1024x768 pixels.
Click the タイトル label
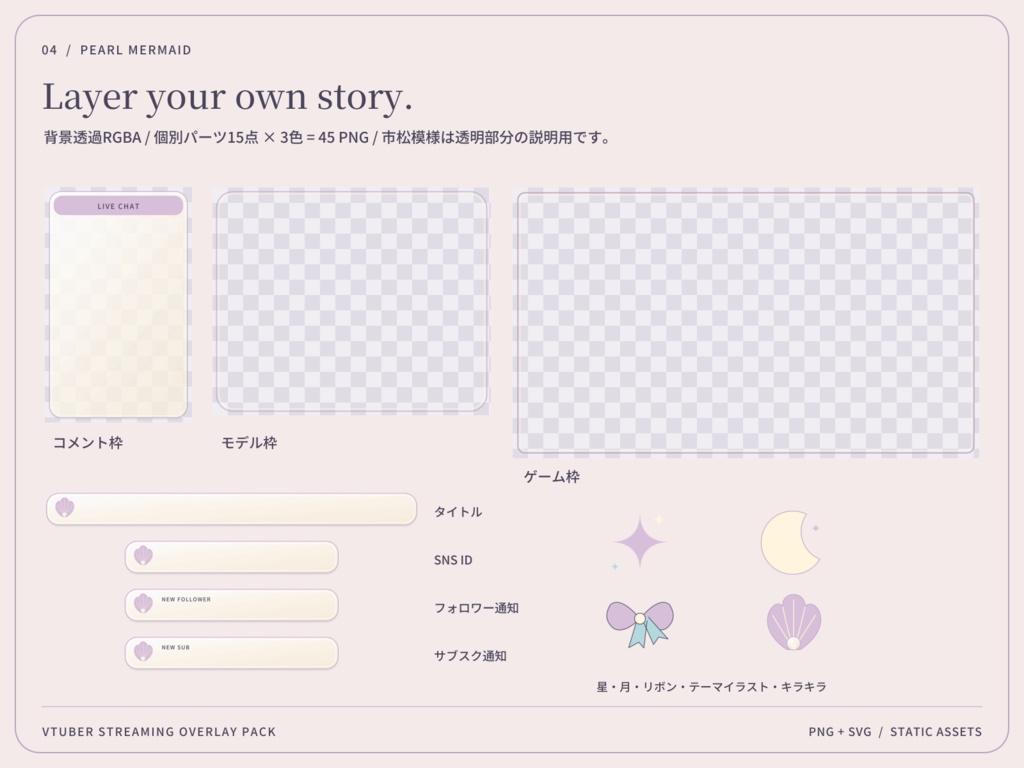[458, 512]
